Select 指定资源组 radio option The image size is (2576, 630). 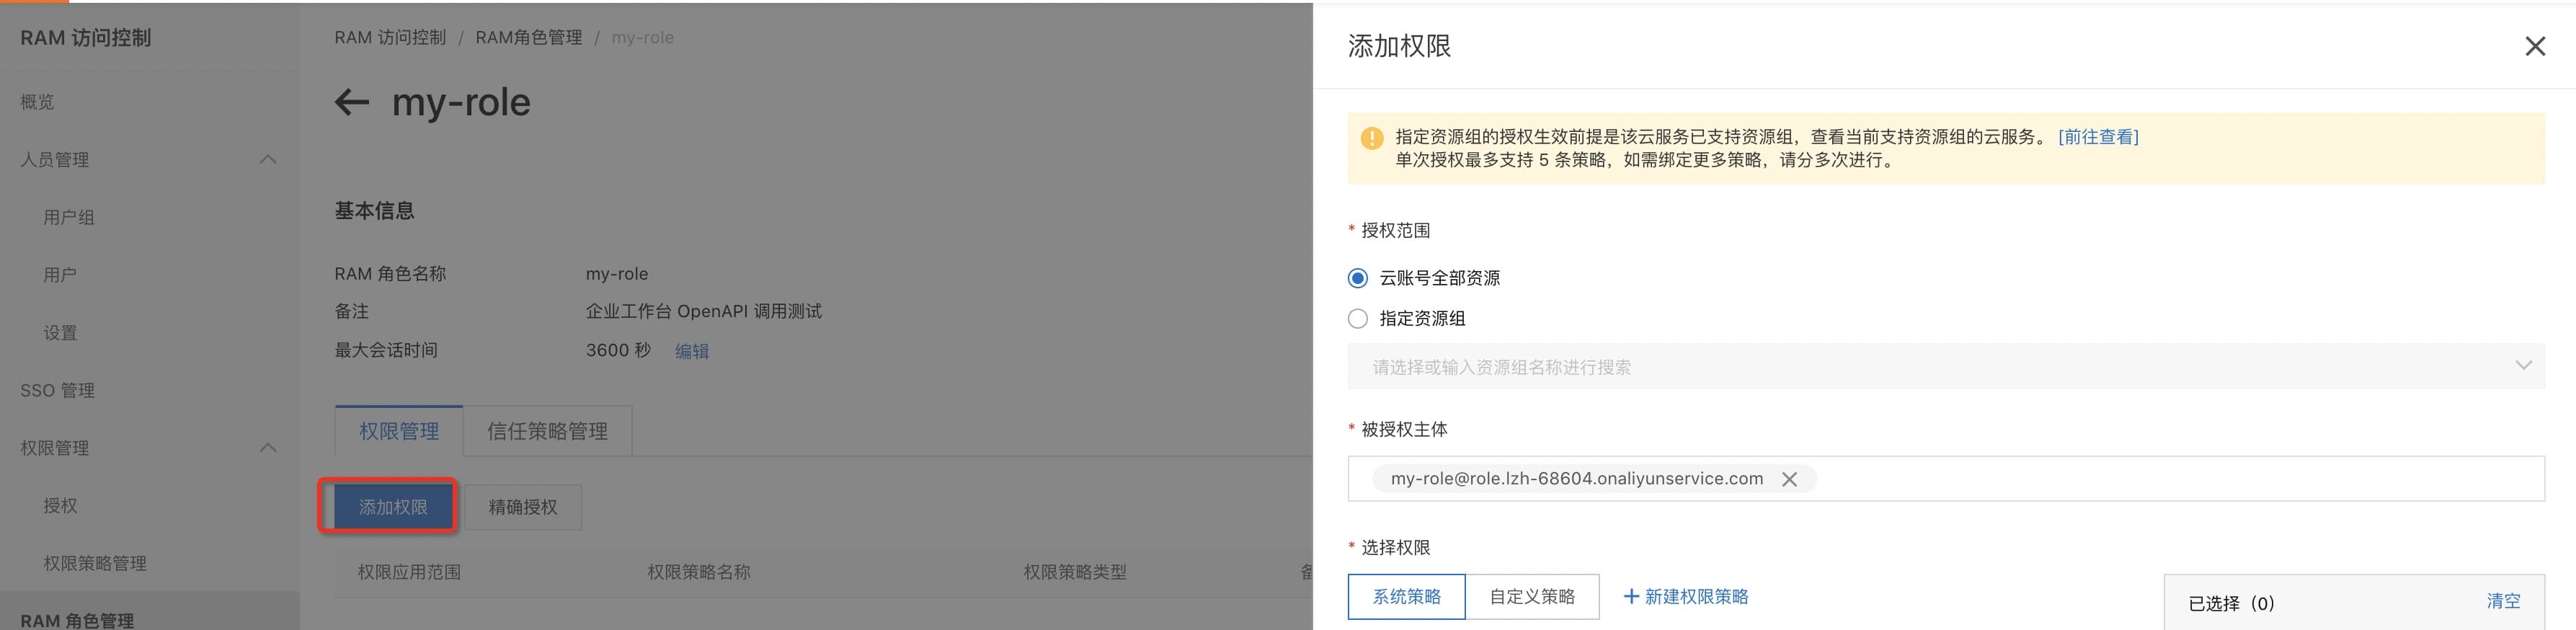[1357, 319]
